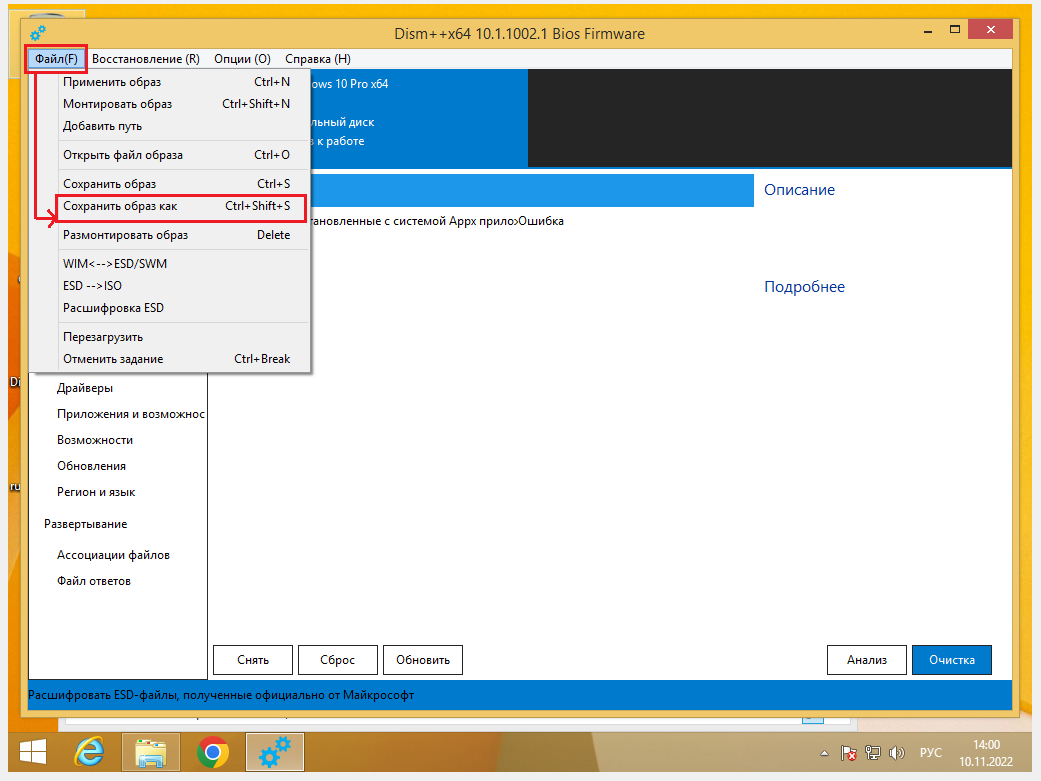
Task: Show hidden tray icons arrow
Action: pos(824,753)
